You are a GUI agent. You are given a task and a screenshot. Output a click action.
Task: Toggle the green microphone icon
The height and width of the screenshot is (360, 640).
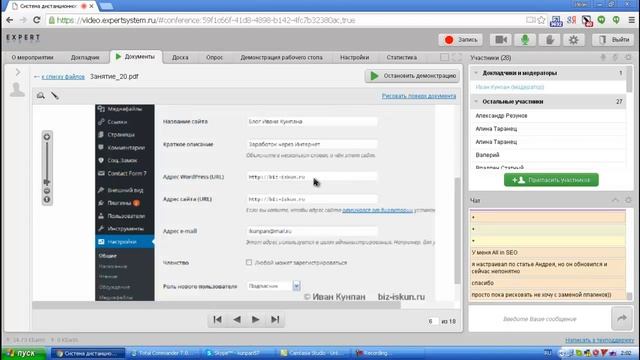[x=525, y=40]
